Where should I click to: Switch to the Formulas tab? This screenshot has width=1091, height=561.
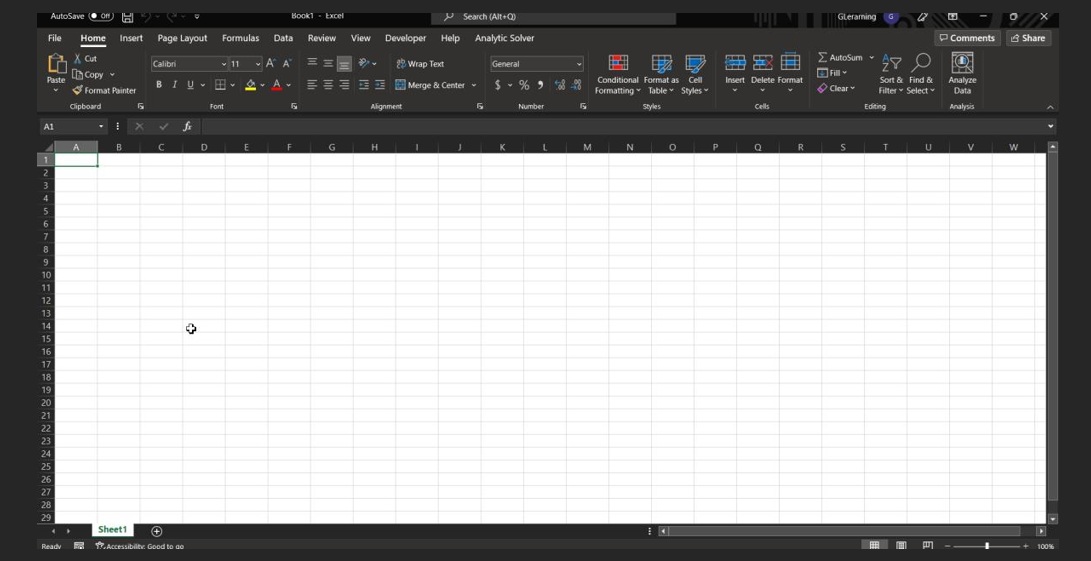pos(240,38)
